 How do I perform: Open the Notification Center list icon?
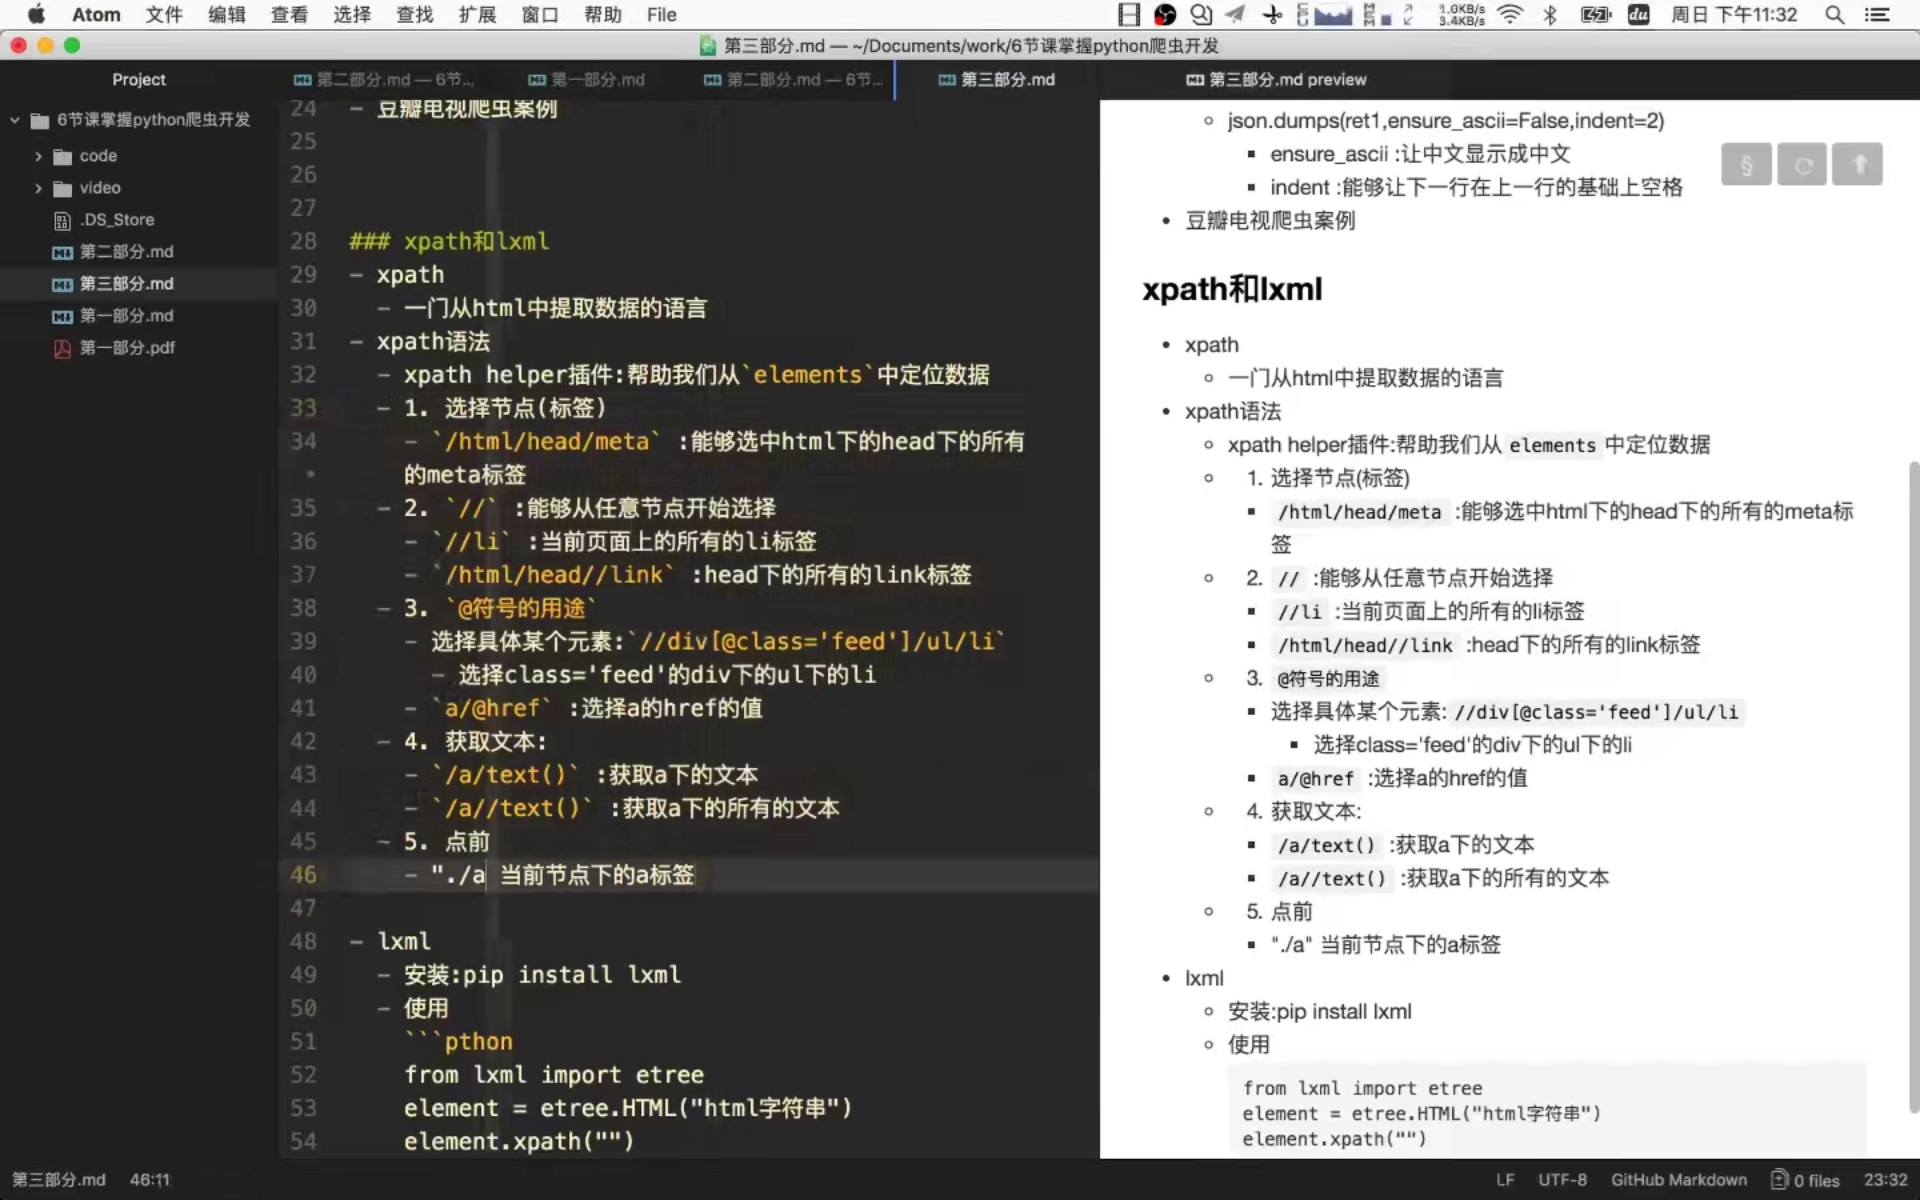click(1877, 14)
